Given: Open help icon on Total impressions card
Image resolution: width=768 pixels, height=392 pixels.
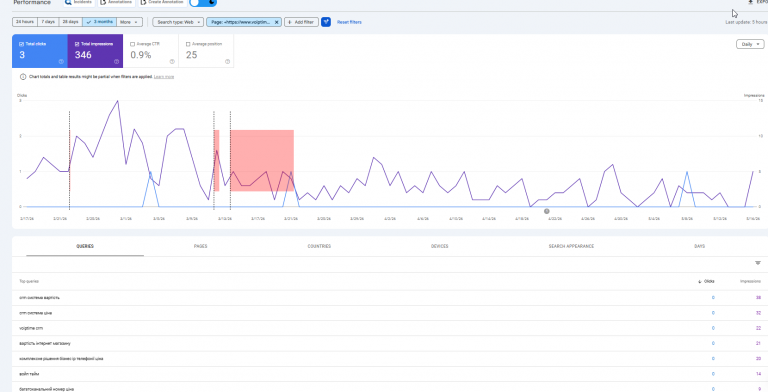Looking at the screenshot, I should click(x=117, y=62).
